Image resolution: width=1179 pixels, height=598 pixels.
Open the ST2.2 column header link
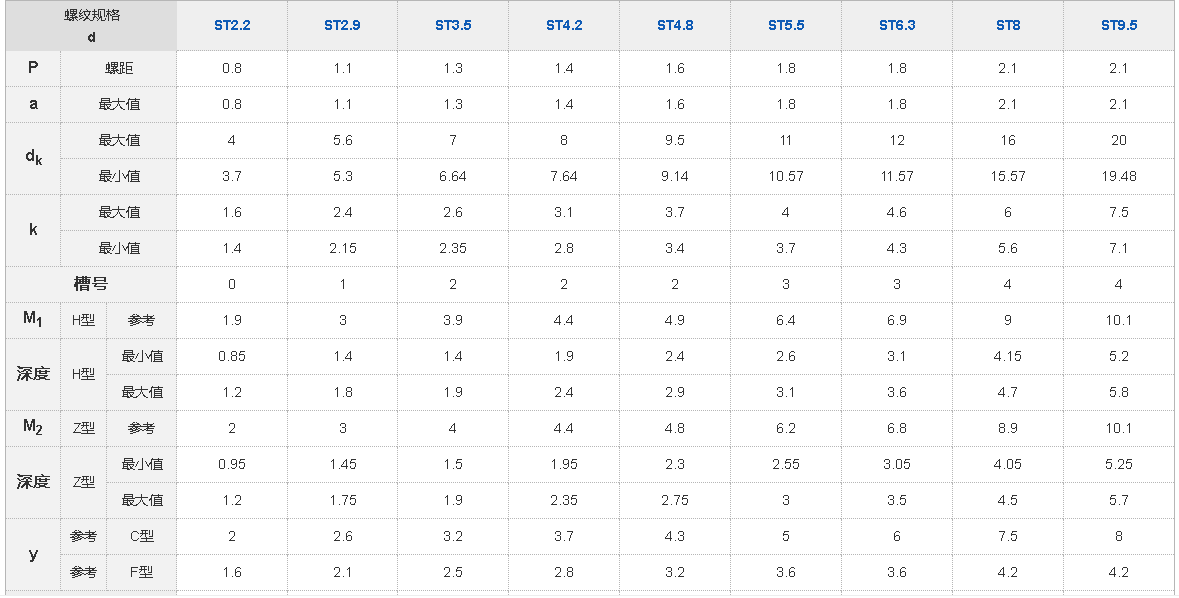pos(231,25)
